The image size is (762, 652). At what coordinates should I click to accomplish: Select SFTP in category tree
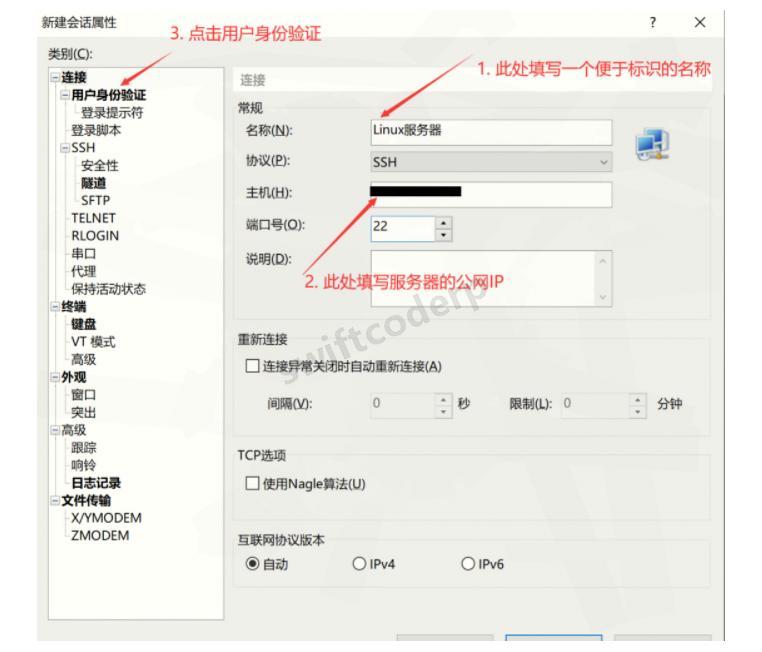click(95, 201)
